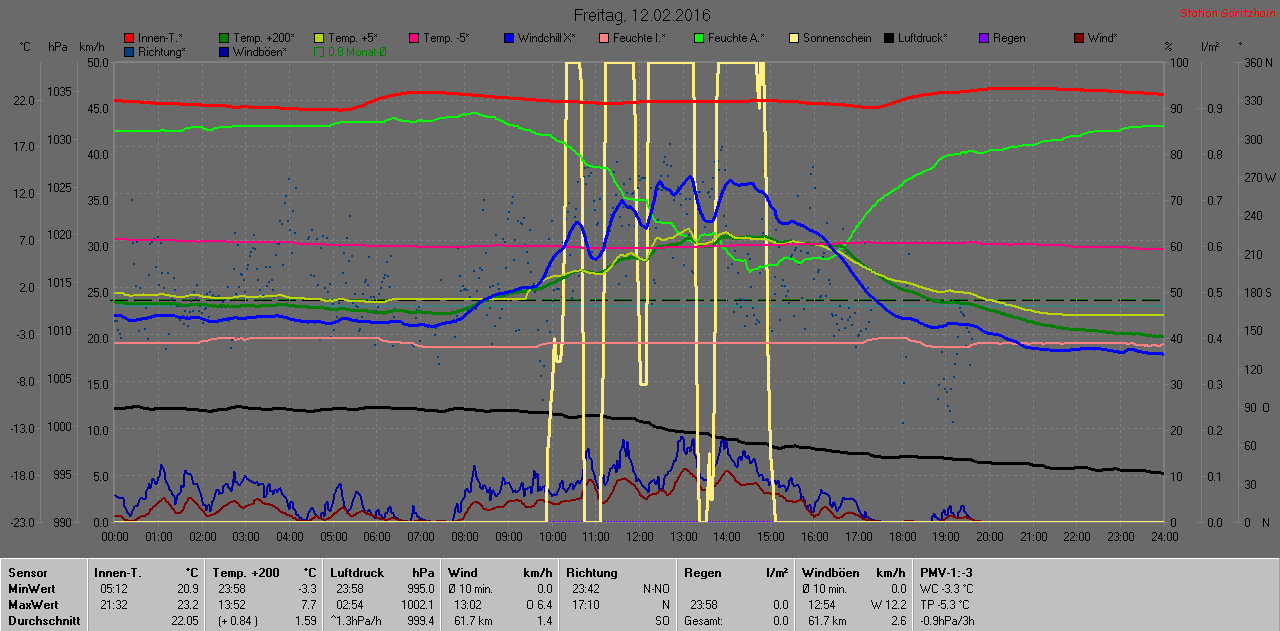This screenshot has width=1280, height=631.
Task: Click the yellow-green Temp. +5 legend icon
Action: (319, 38)
